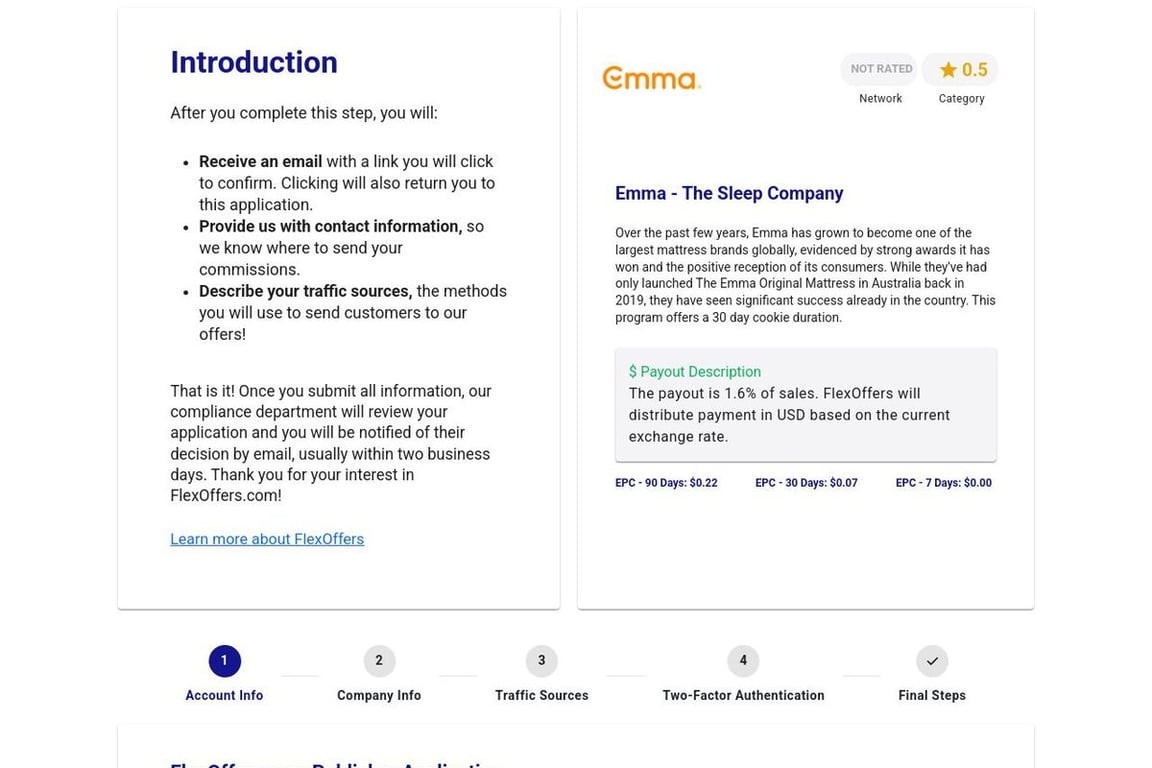
Task: Select step 3 Traffic Sources circle
Action: (541, 661)
